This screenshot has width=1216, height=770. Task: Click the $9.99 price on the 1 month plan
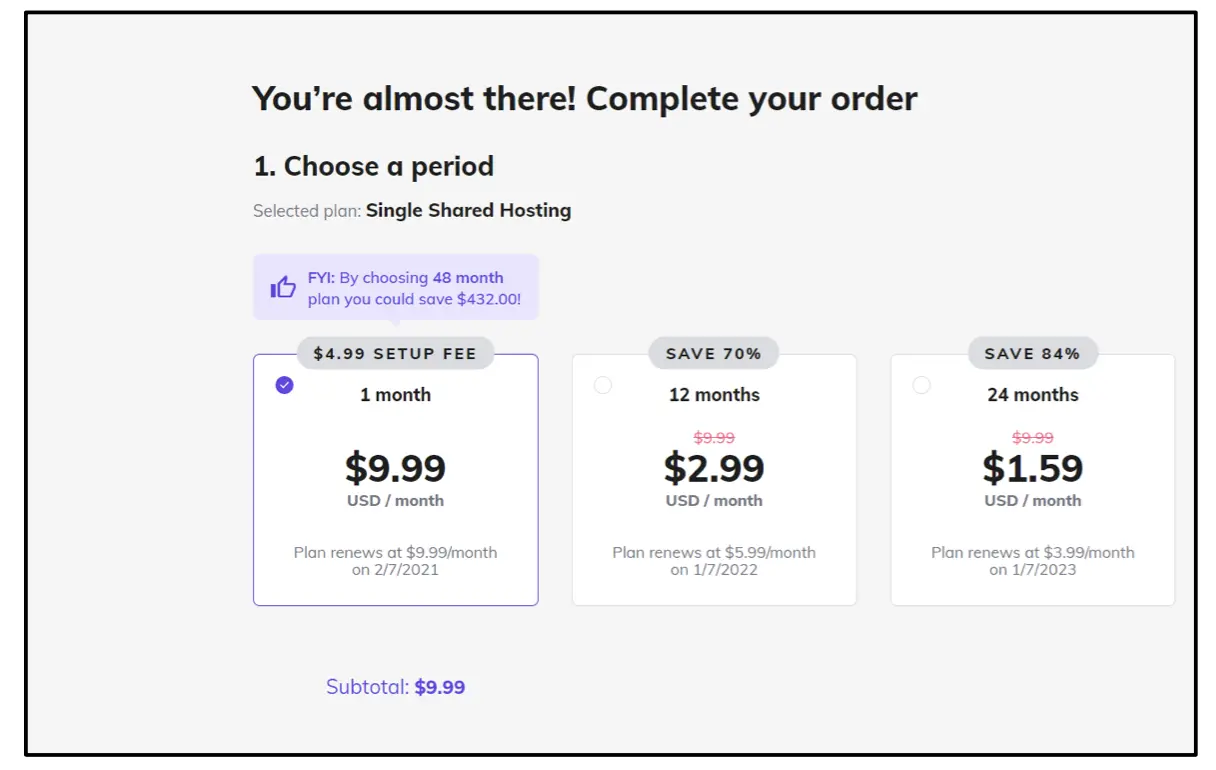395,467
